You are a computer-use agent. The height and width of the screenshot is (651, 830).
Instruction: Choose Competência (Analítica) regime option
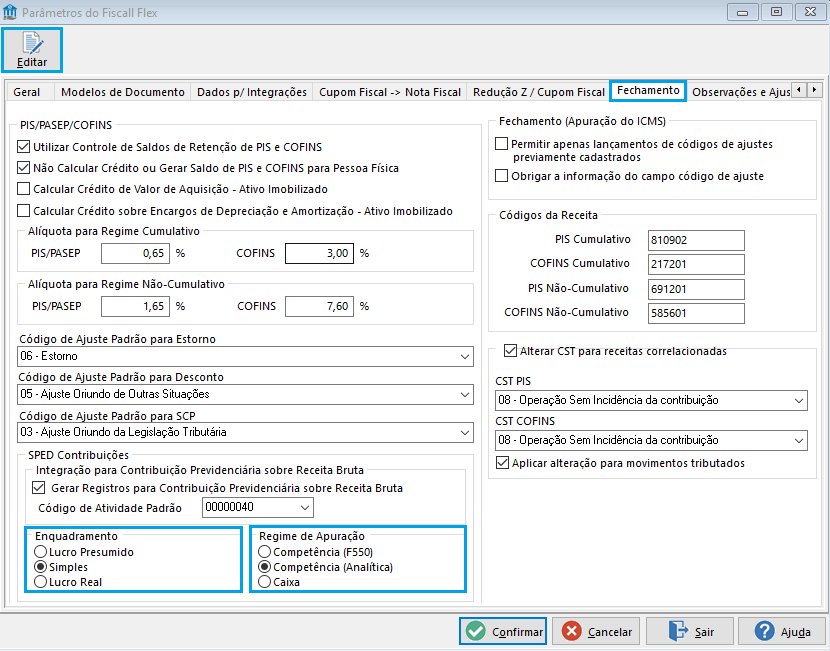tap(265, 566)
